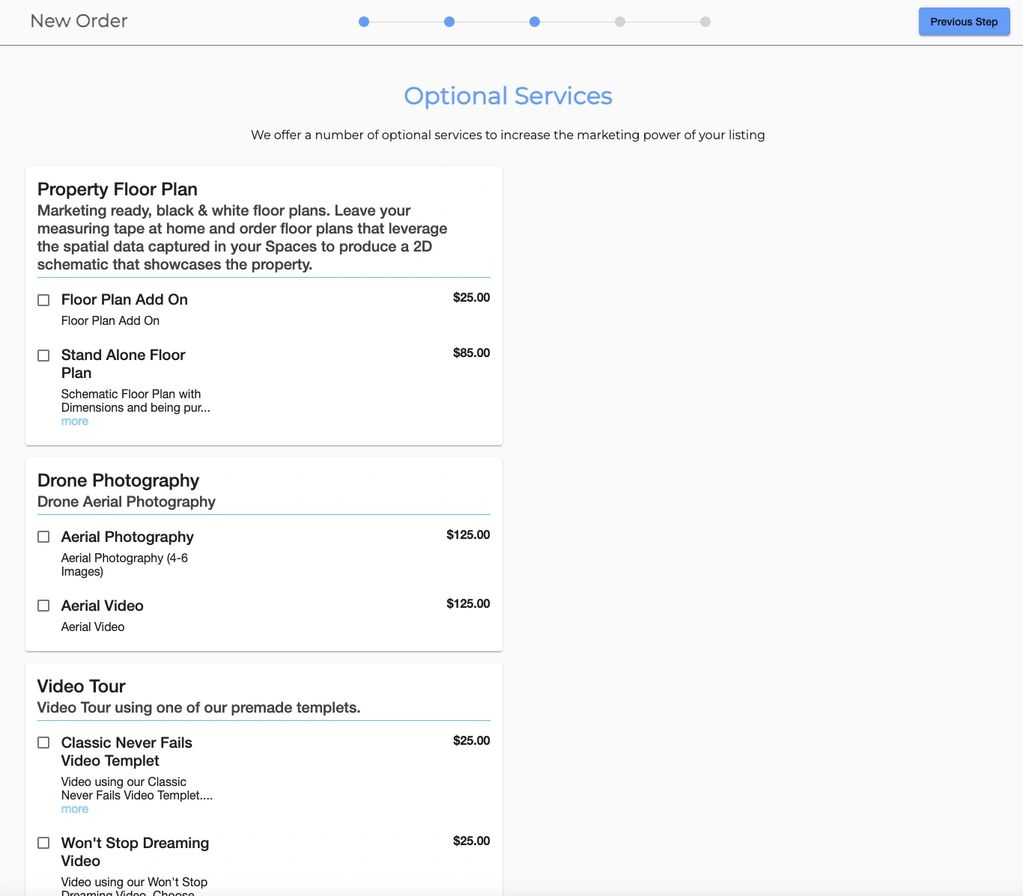Expand 'more' under Stand Alone Floor Plan

click(75, 422)
